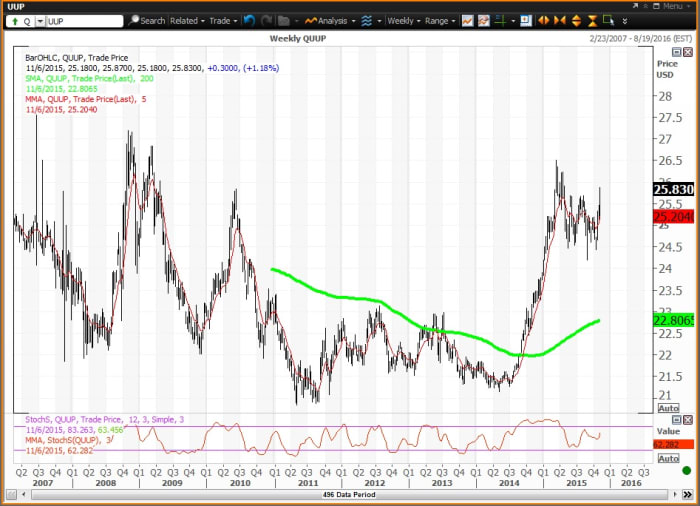The height and width of the screenshot is (506, 700).
Task: Toggle Auto scale on price axis
Action: [x=668, y=409]
